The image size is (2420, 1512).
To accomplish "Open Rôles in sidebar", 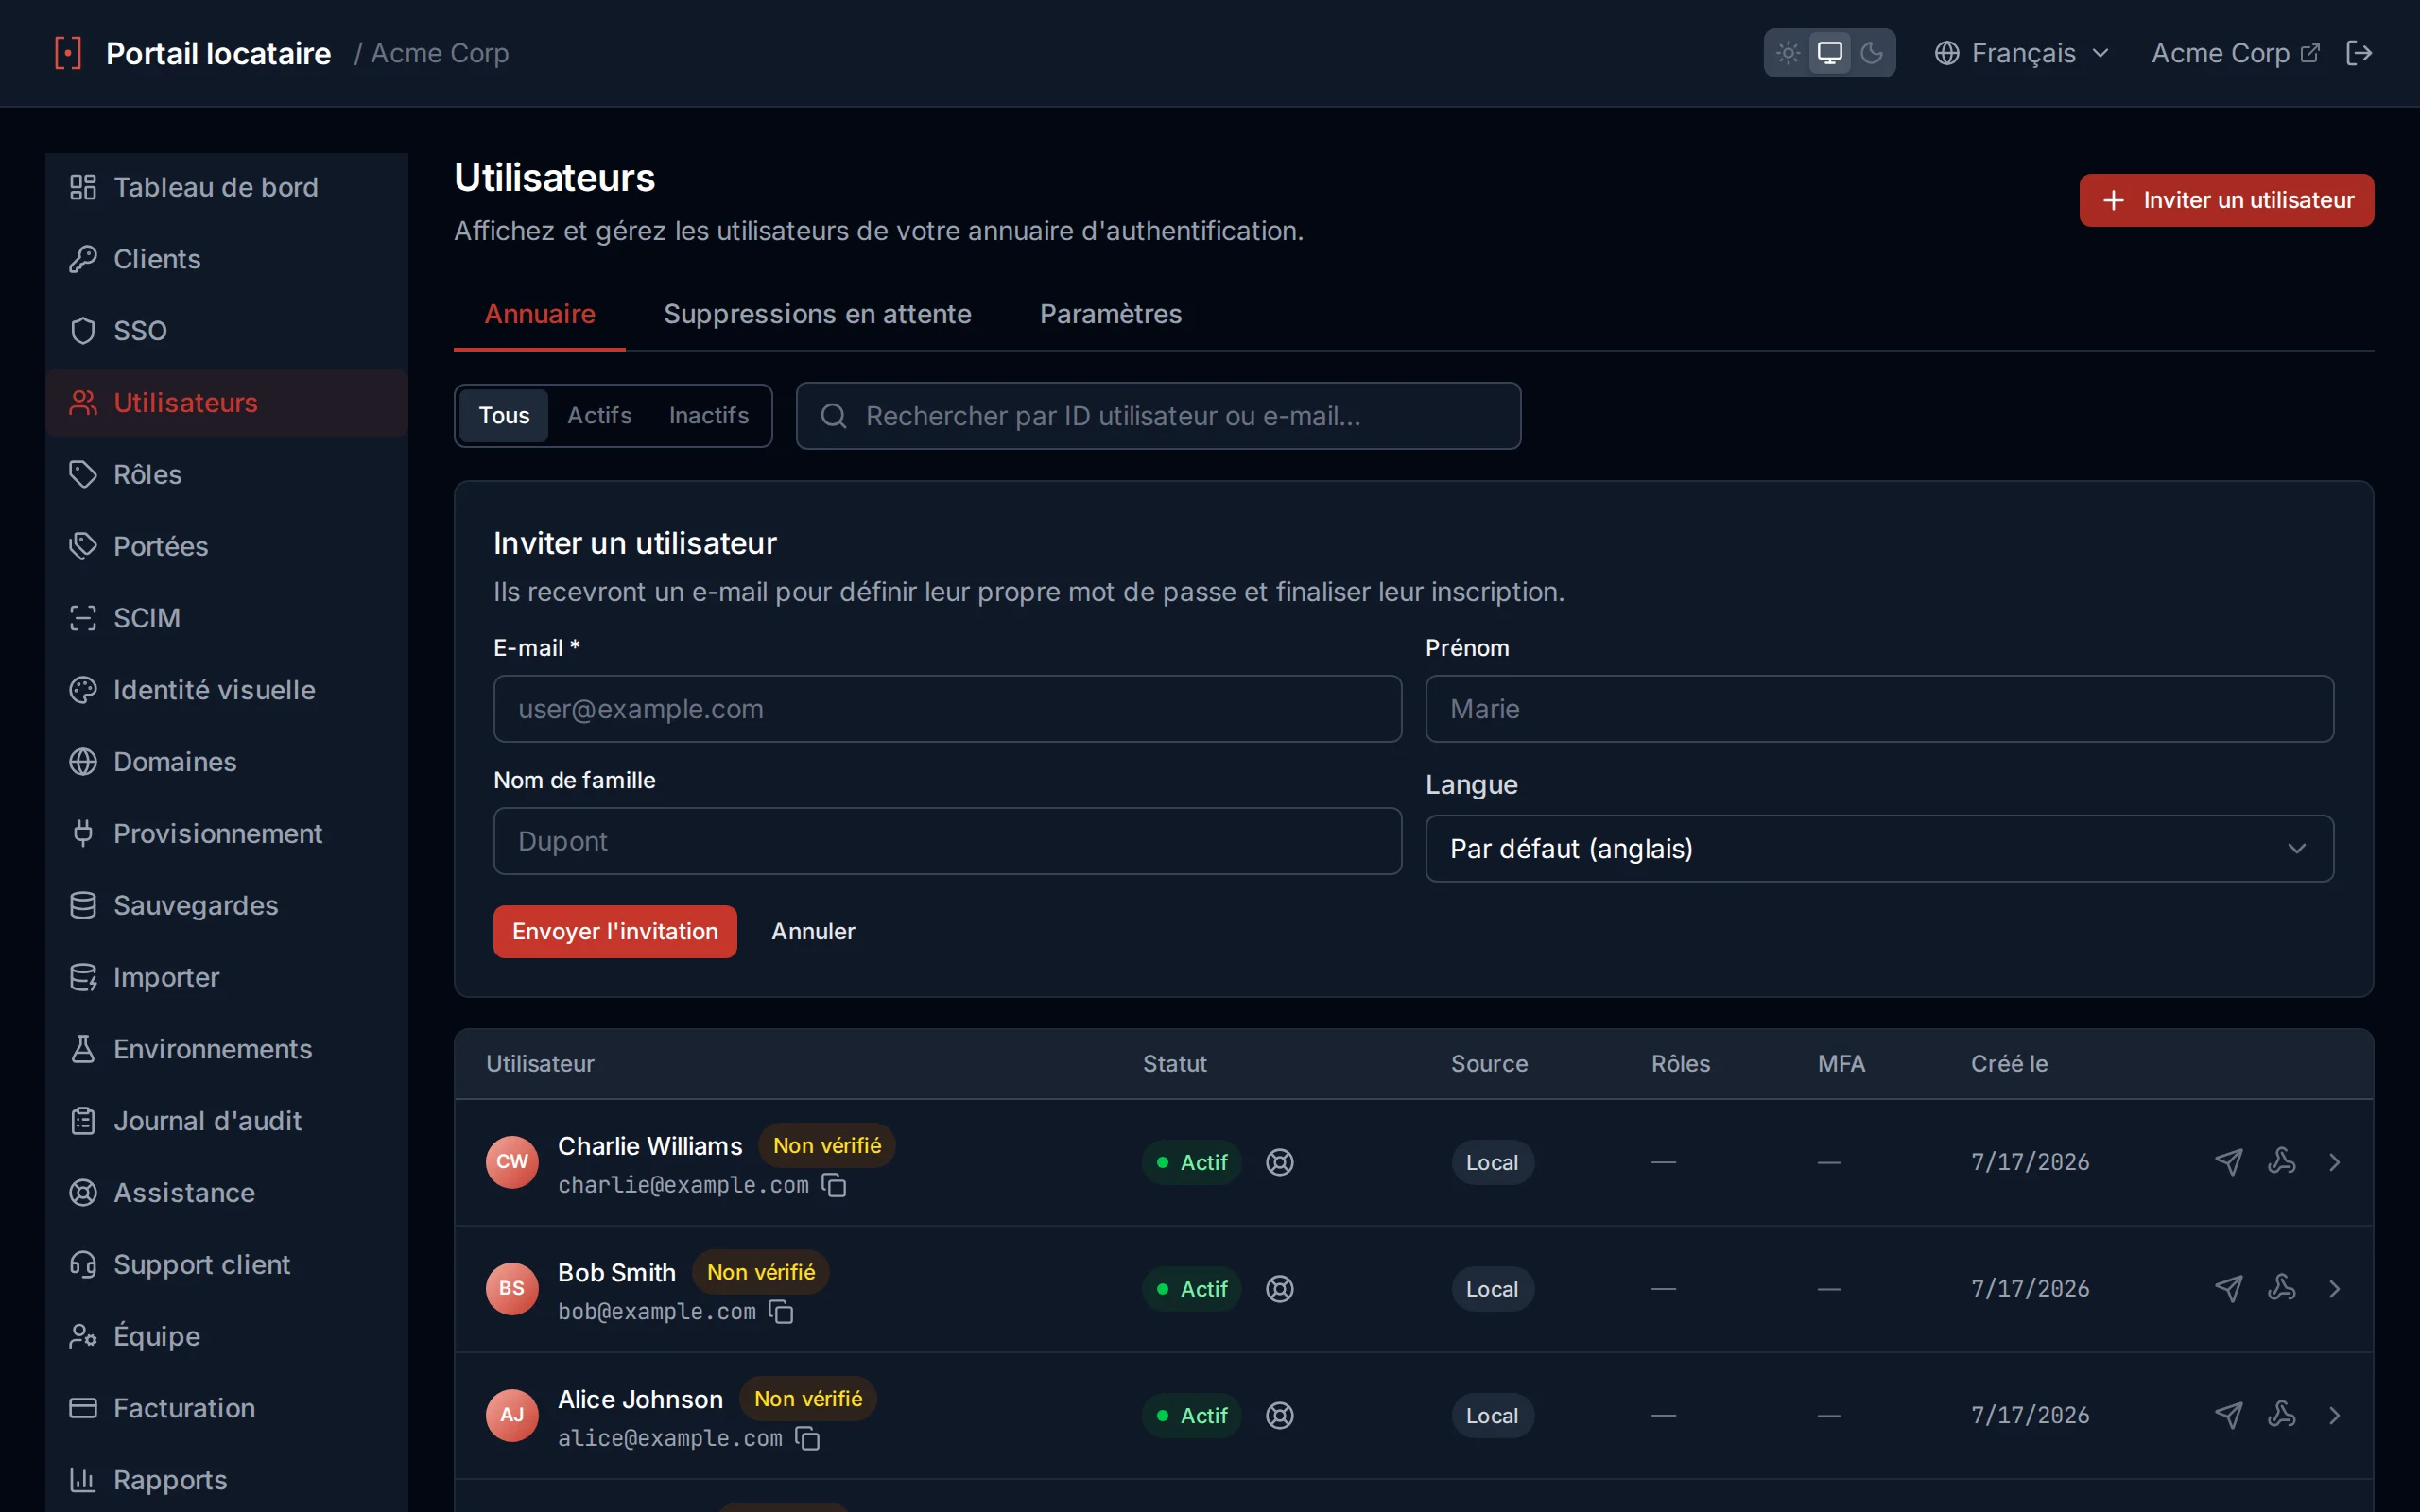I will click(227, 474).
